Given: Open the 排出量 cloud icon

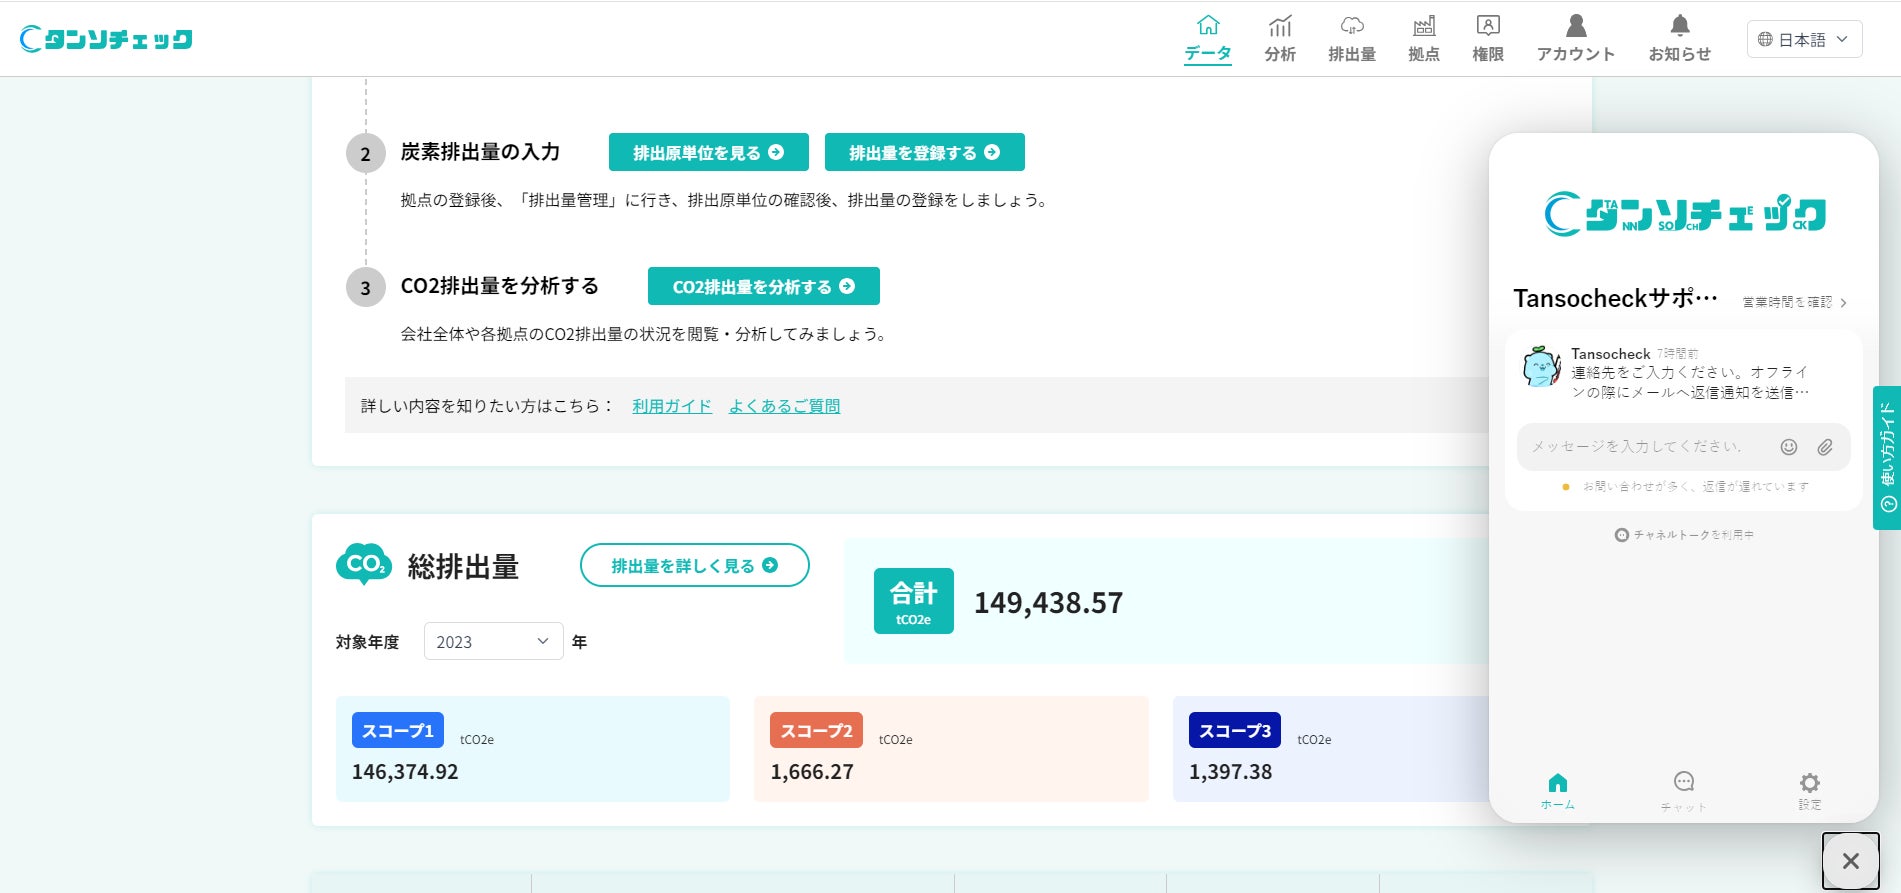Looking at the screenshot, I should tap(1352, 25).
